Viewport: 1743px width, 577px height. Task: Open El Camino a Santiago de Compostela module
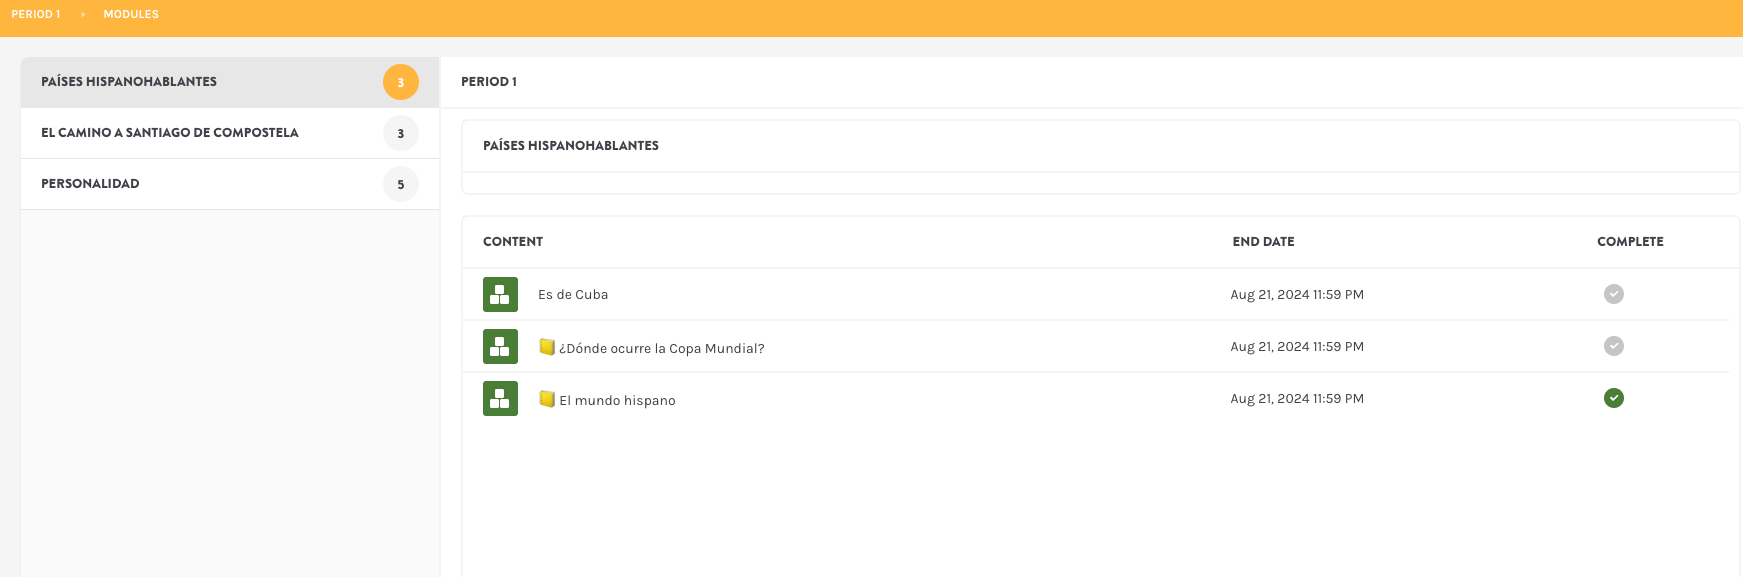pyautogui.click(x=170, y=133)
